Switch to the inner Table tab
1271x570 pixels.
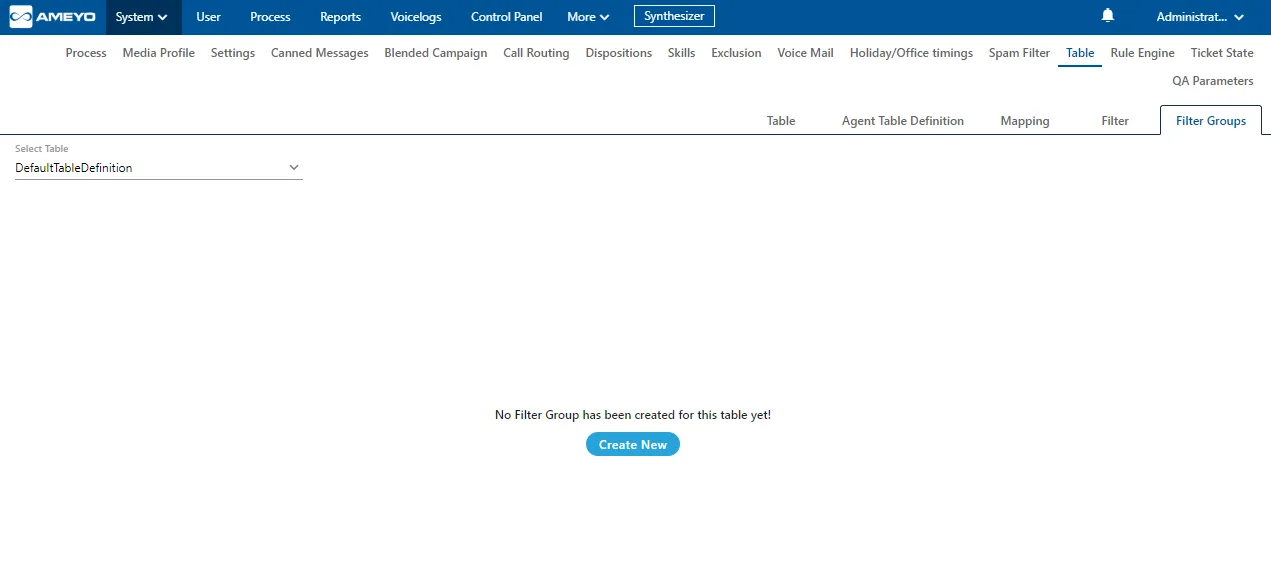pyautogui.click(x=781, y=121)
